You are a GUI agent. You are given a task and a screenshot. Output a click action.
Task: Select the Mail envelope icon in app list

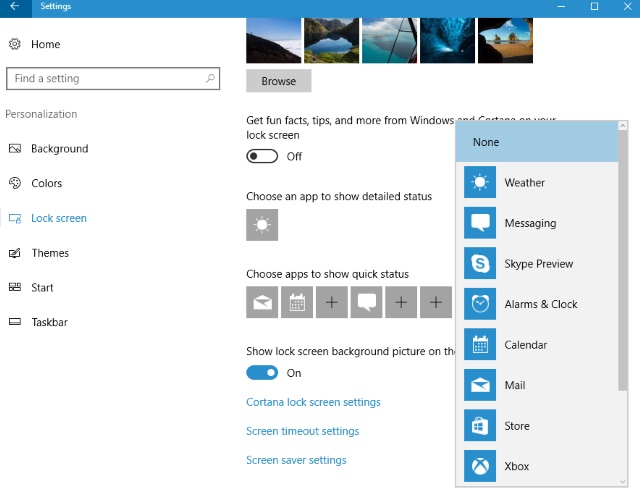point(480,385)
